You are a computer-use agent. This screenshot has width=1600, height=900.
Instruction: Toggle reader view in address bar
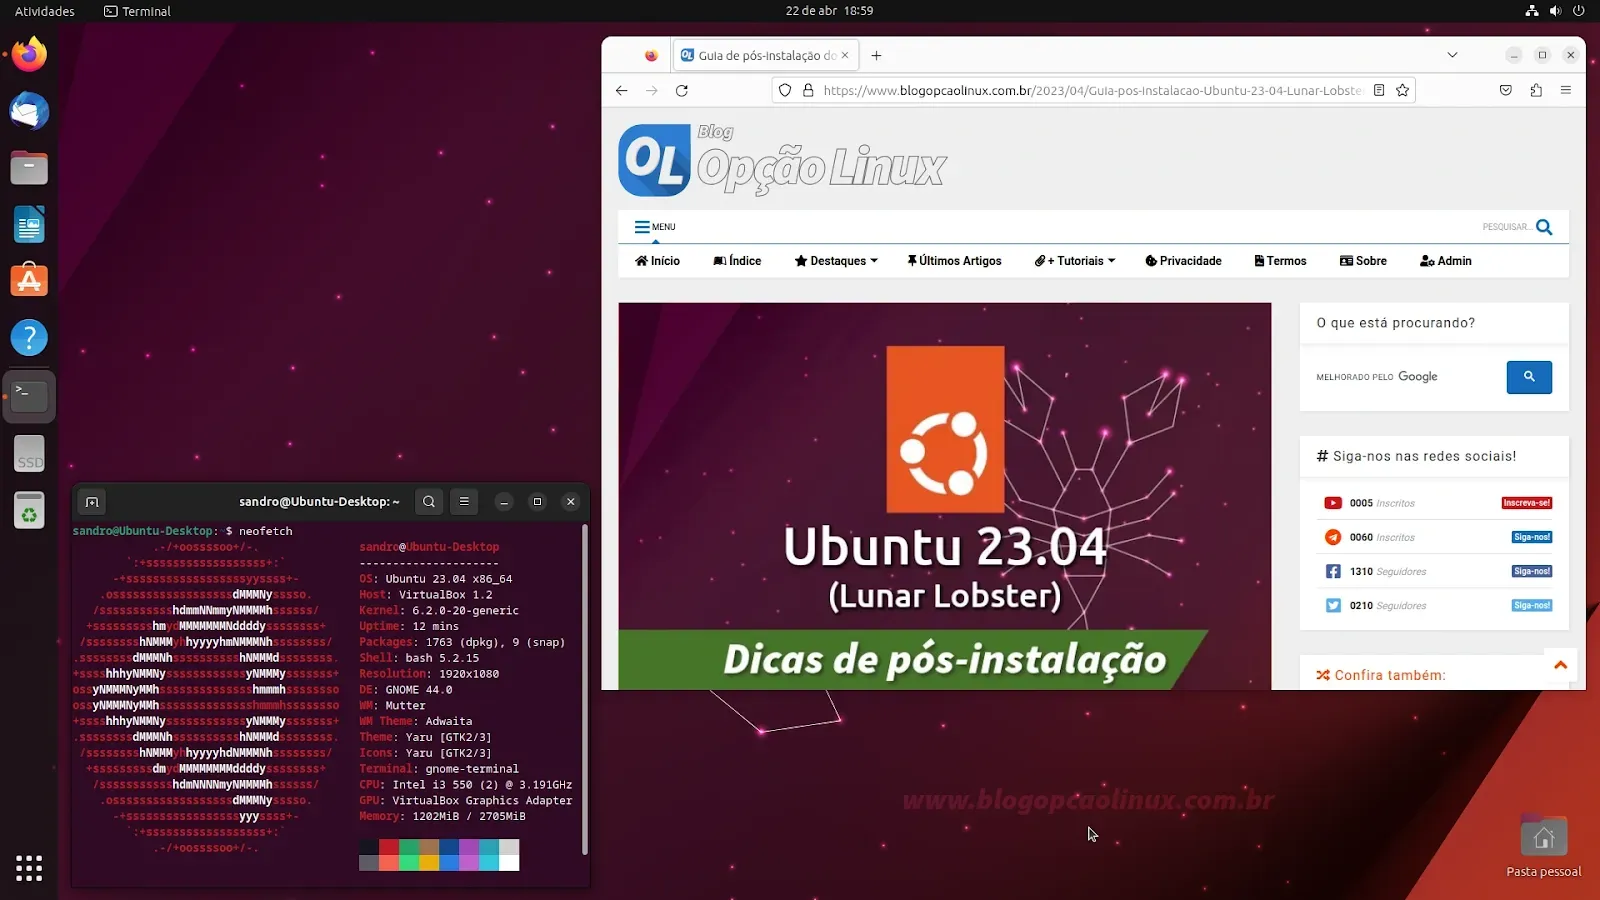click(1379, 90)
